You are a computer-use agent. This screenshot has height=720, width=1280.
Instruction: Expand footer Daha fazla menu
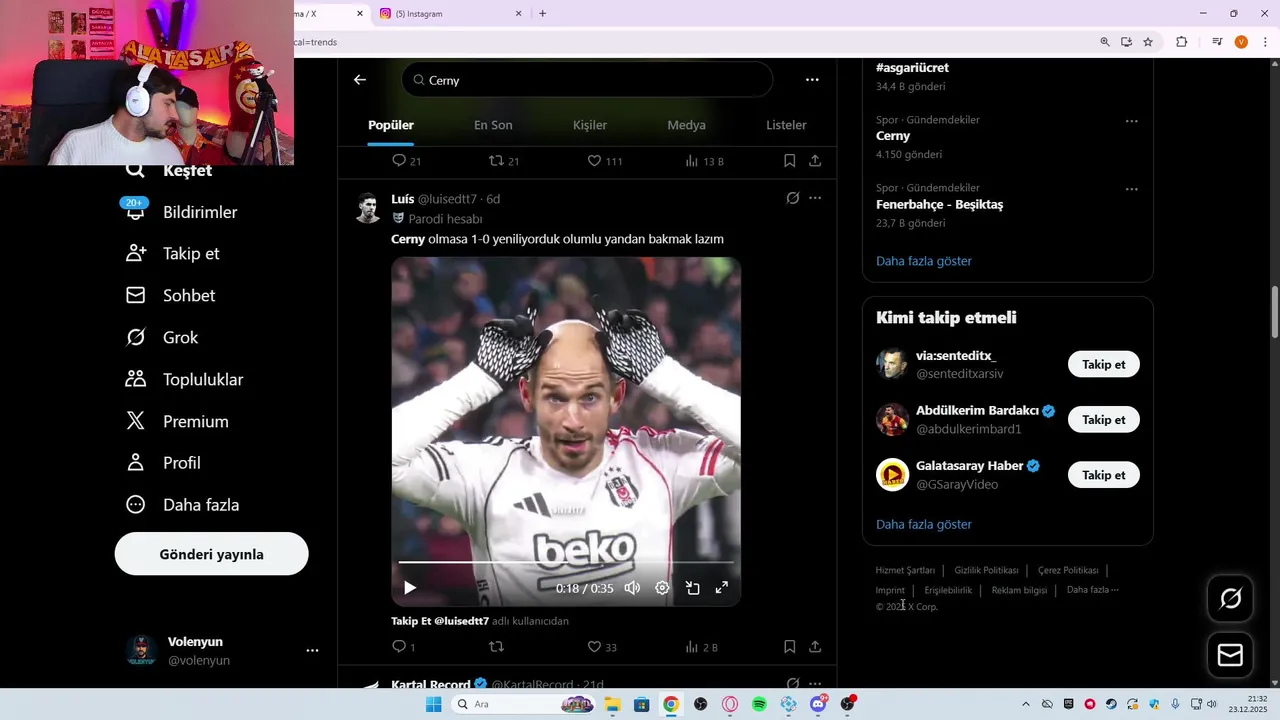(x=1092, y=590)
